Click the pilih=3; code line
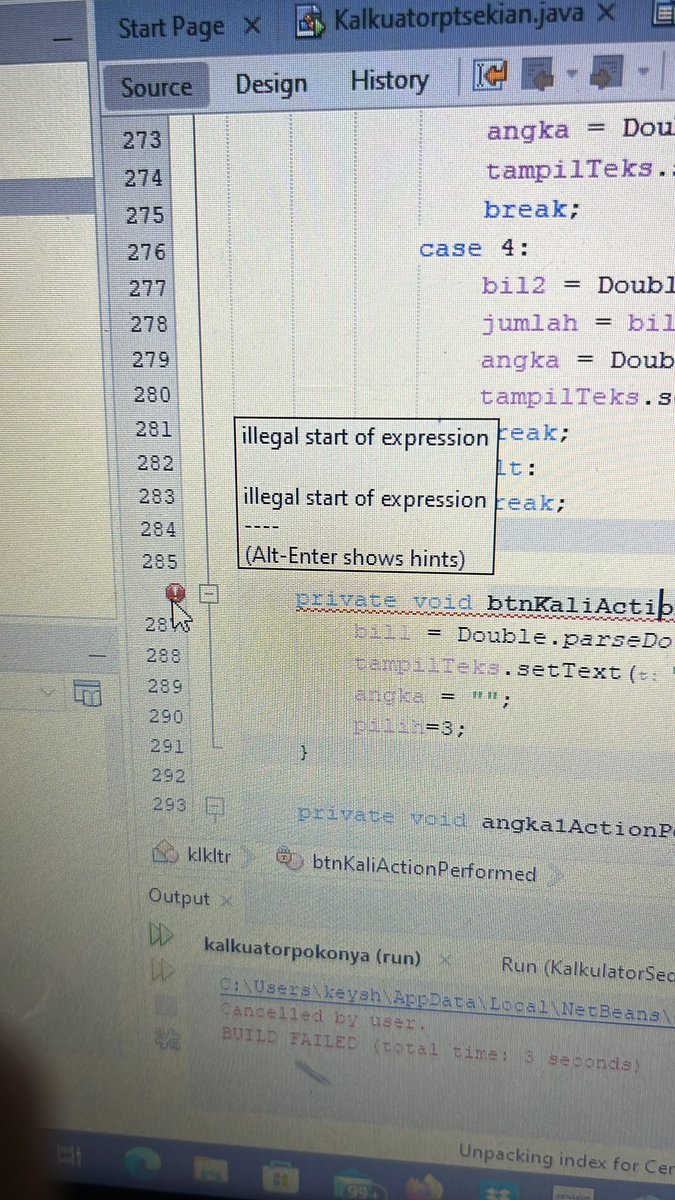This screenshot has width=675, height=1200. click(x=409, y=727)
